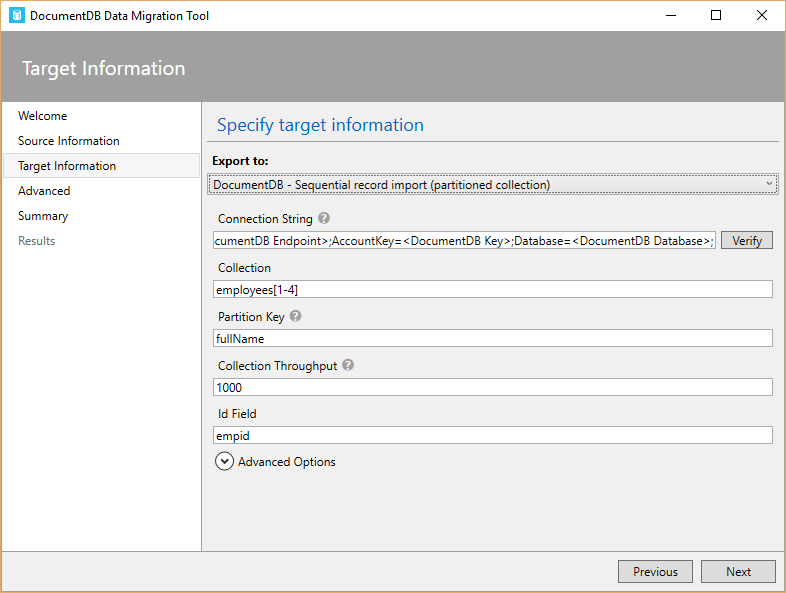Image resolution: width=786 pixels, height=593 pixels.
Task: Click the Partition Key field containing fullName
Action: (x=493, y=339)
